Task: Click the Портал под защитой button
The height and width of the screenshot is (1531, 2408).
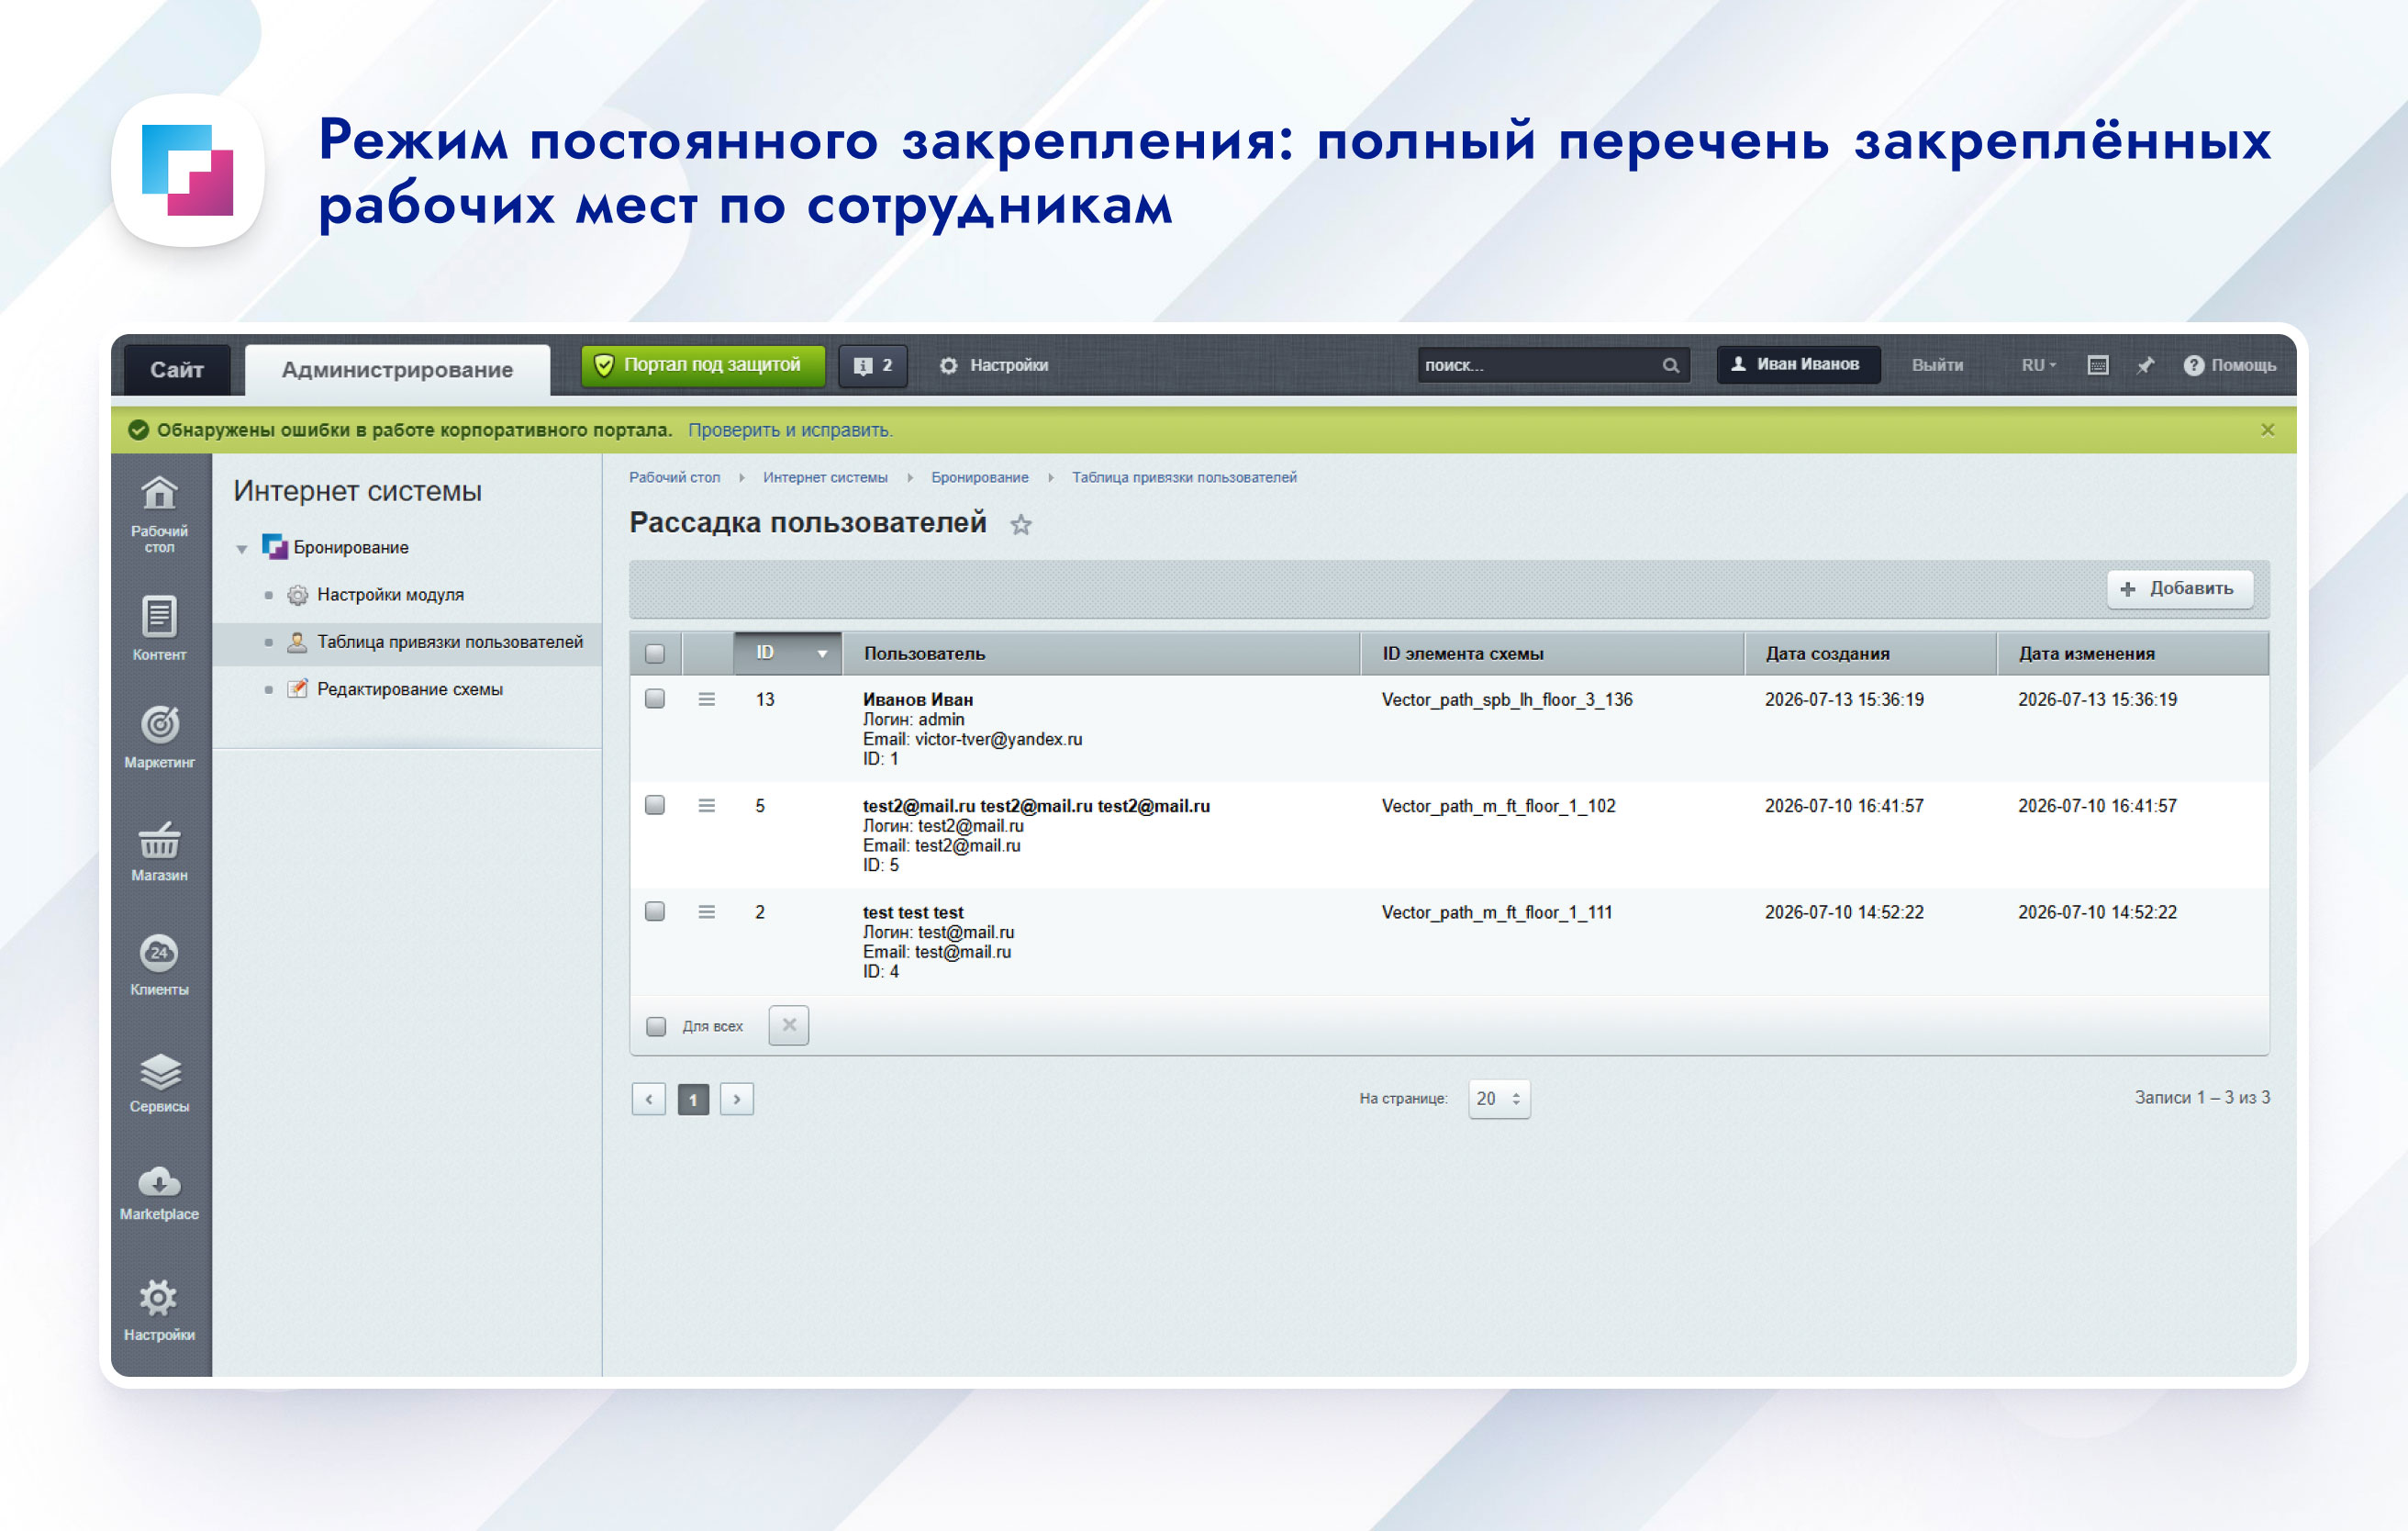Action: (703, 365)
